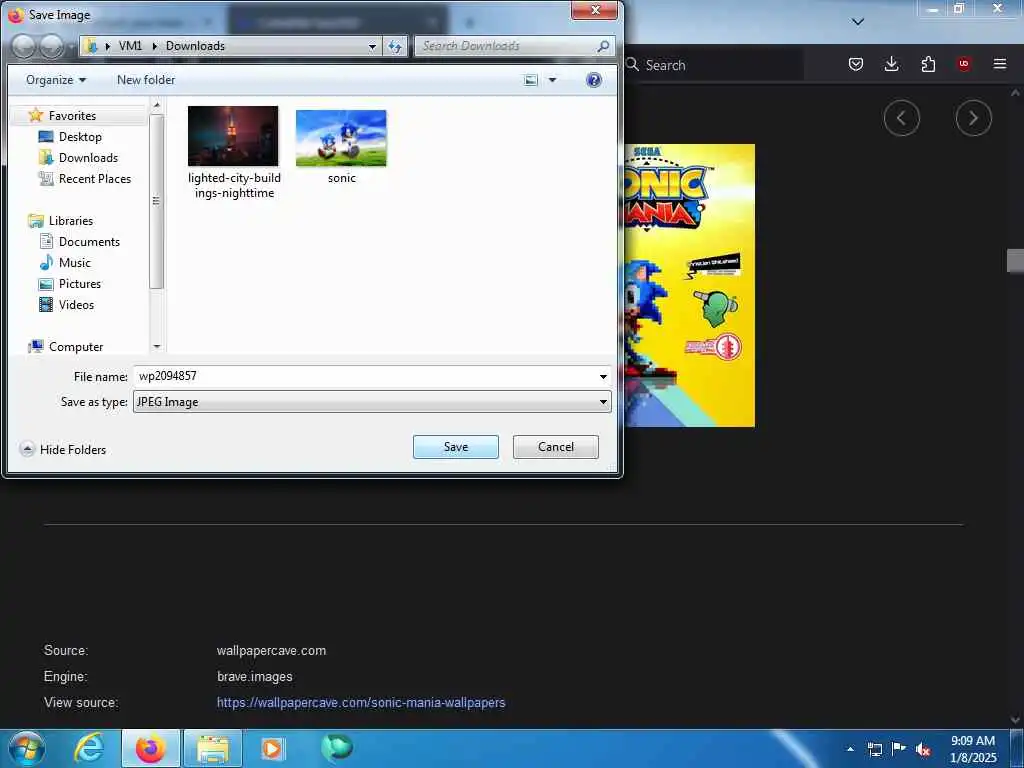Click the navigation pane scroll up arrow

[157, 104]
